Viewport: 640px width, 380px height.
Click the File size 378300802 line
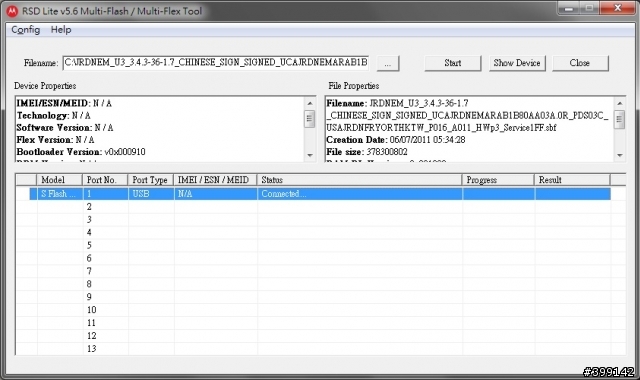coord(367,152)
